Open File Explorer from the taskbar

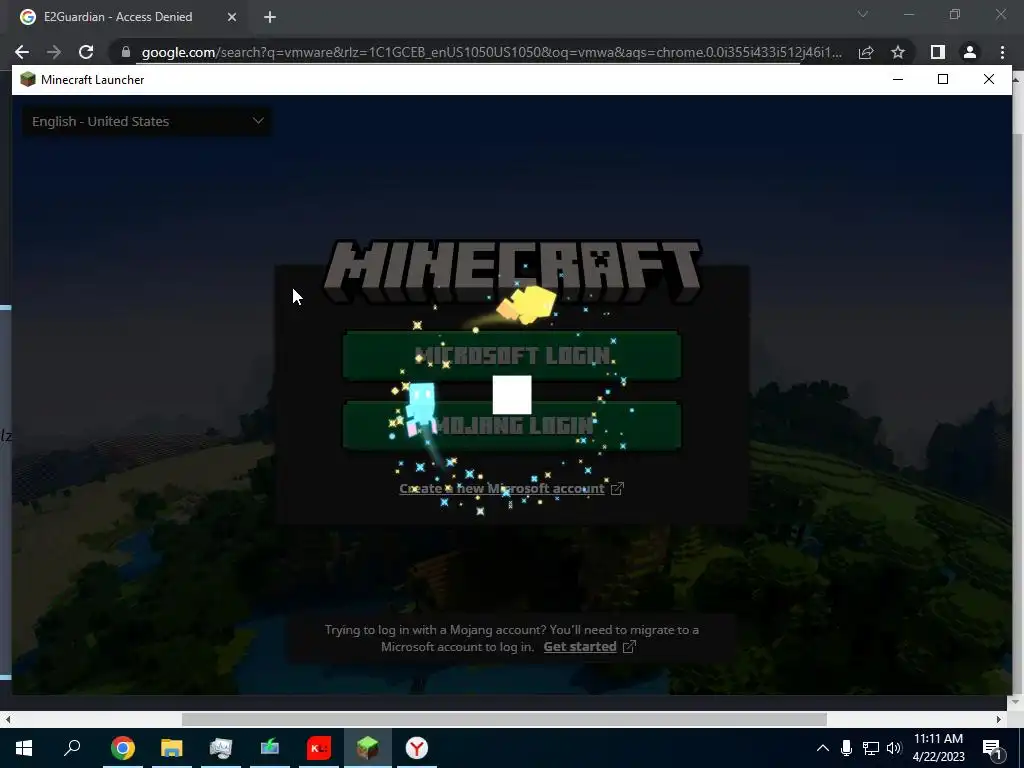click(172, 748)
